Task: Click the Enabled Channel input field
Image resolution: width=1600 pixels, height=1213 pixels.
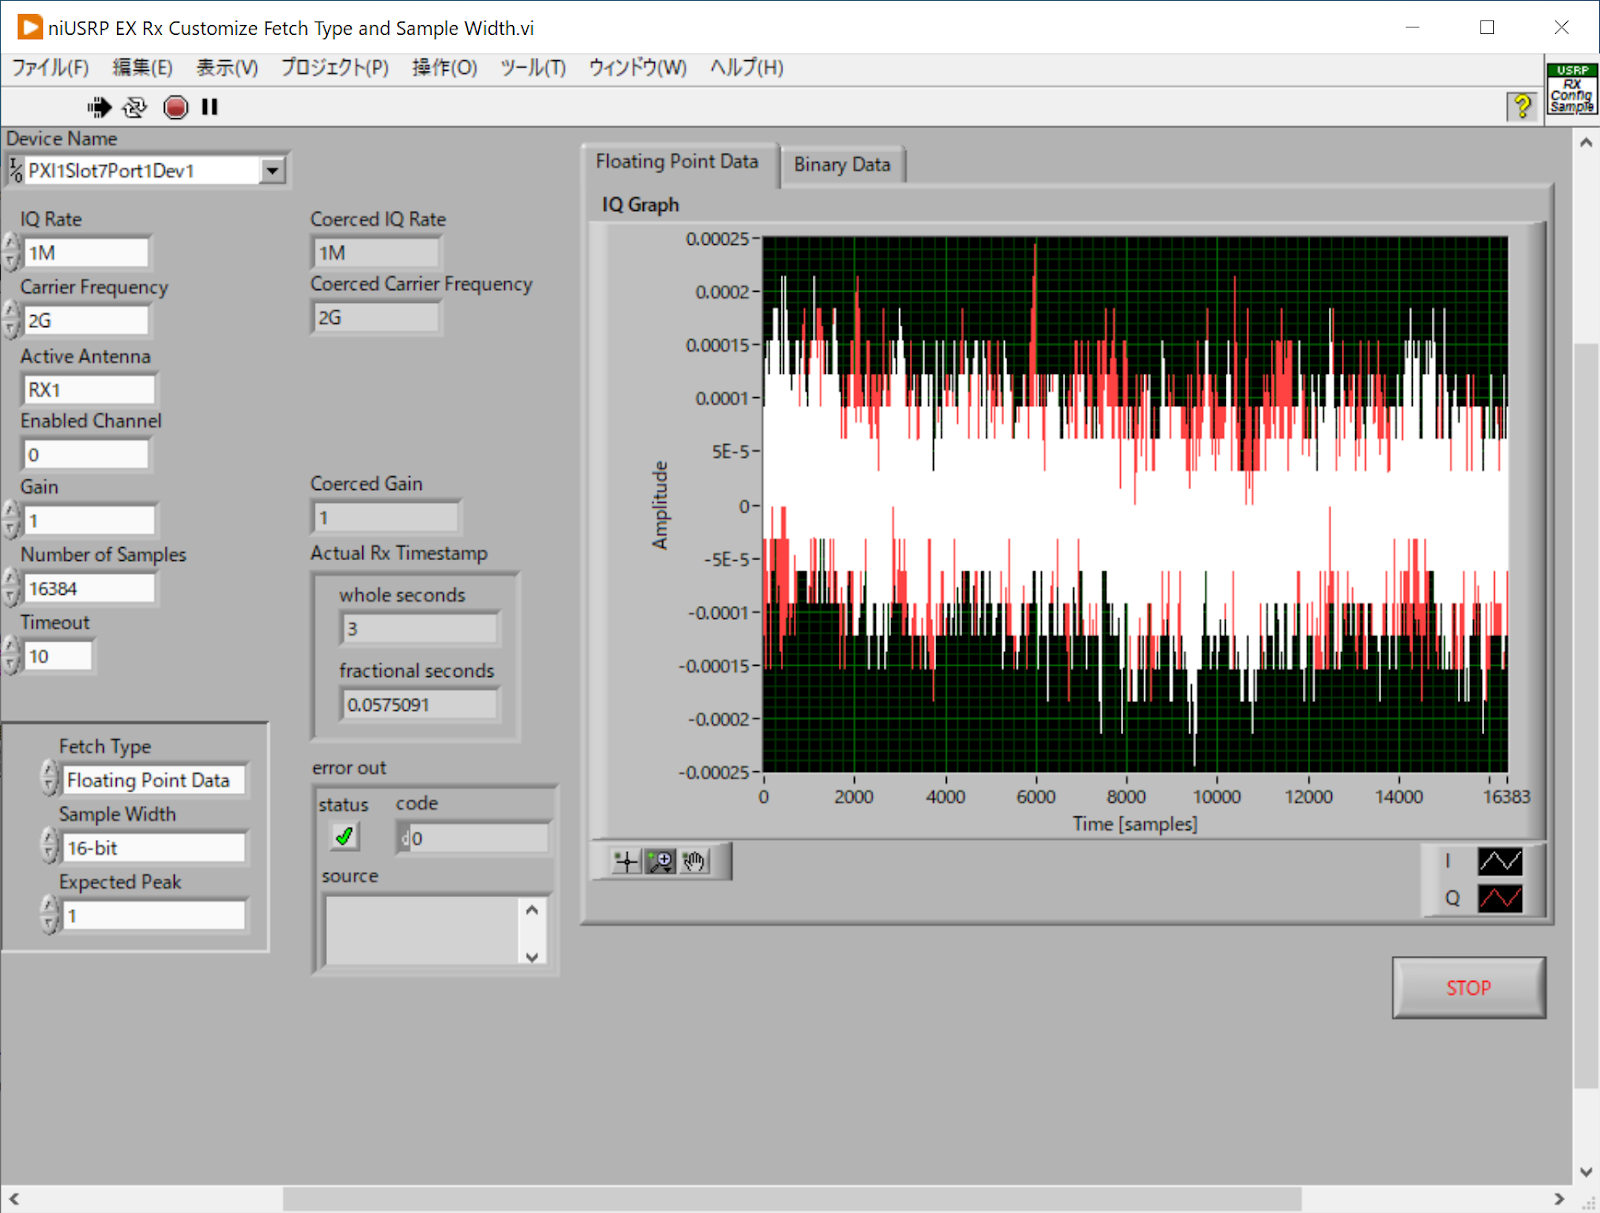Action: click(86, 455)
